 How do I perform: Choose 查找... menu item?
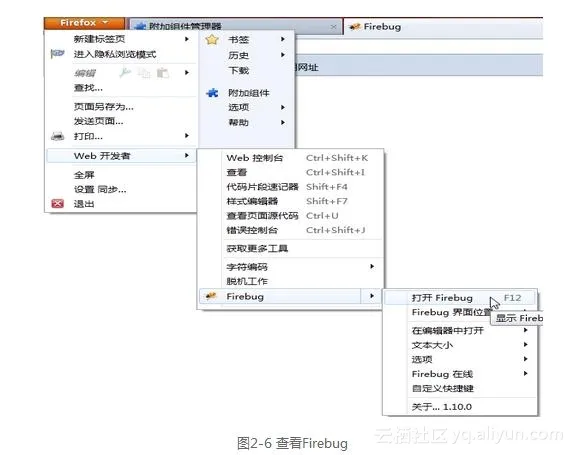pos(120,87)
